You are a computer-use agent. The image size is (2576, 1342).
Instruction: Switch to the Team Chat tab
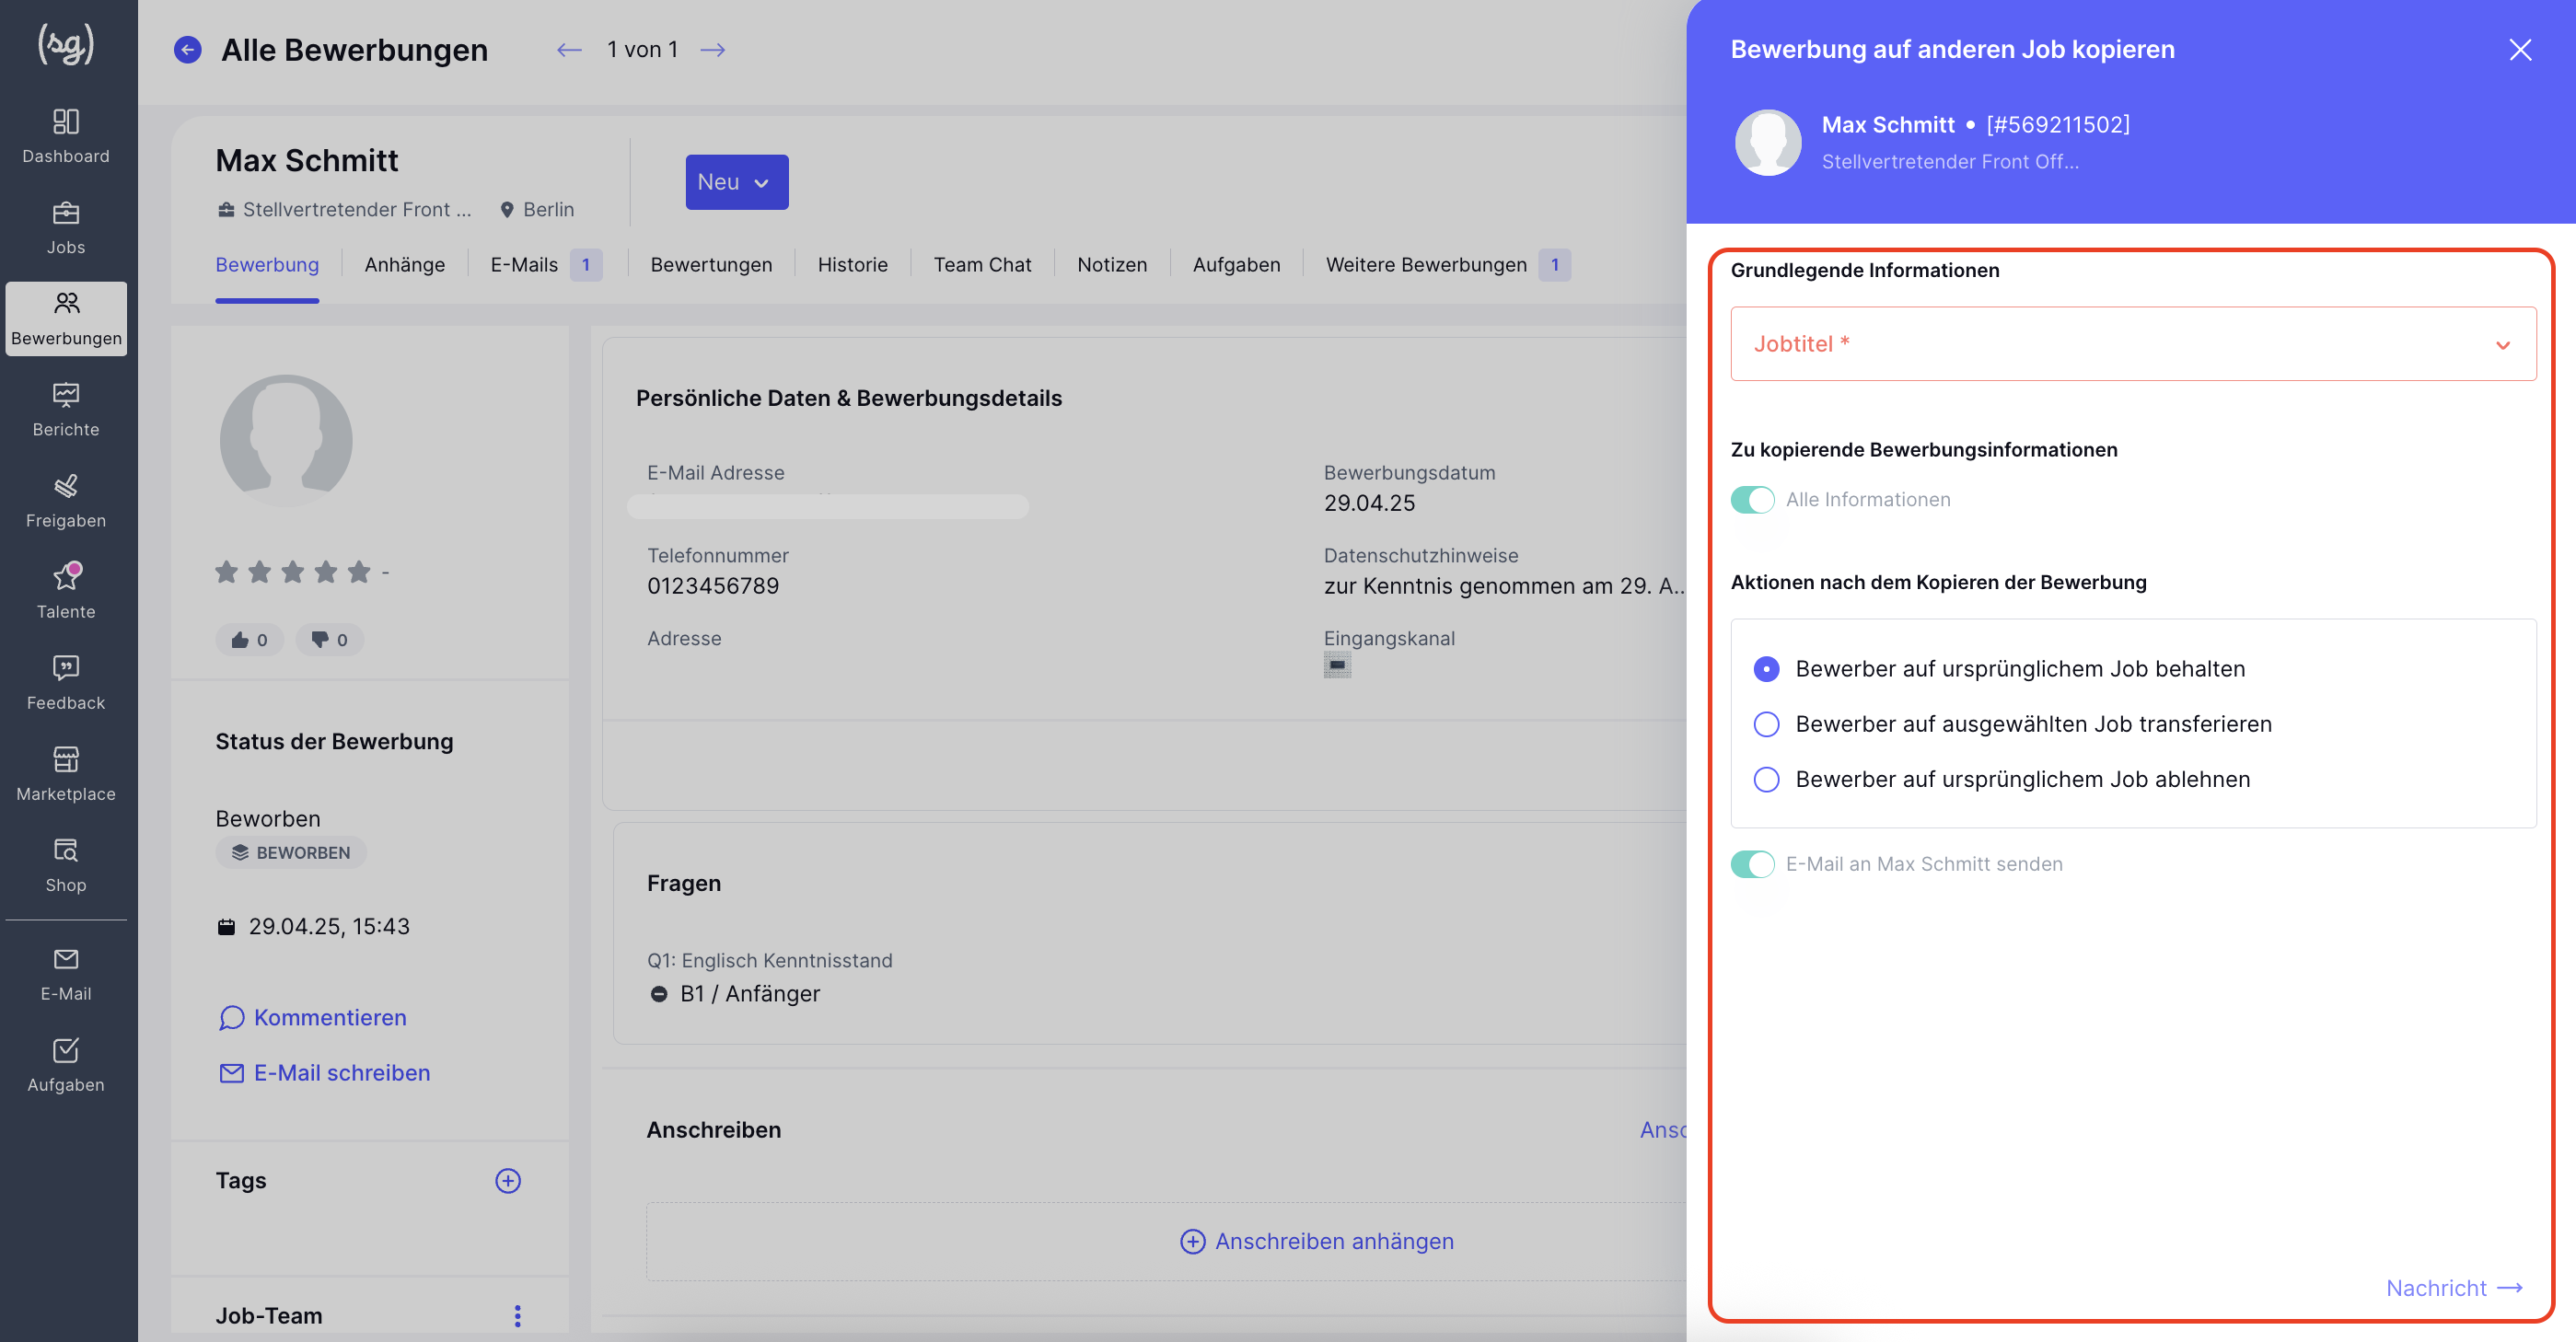coord(982,265)
